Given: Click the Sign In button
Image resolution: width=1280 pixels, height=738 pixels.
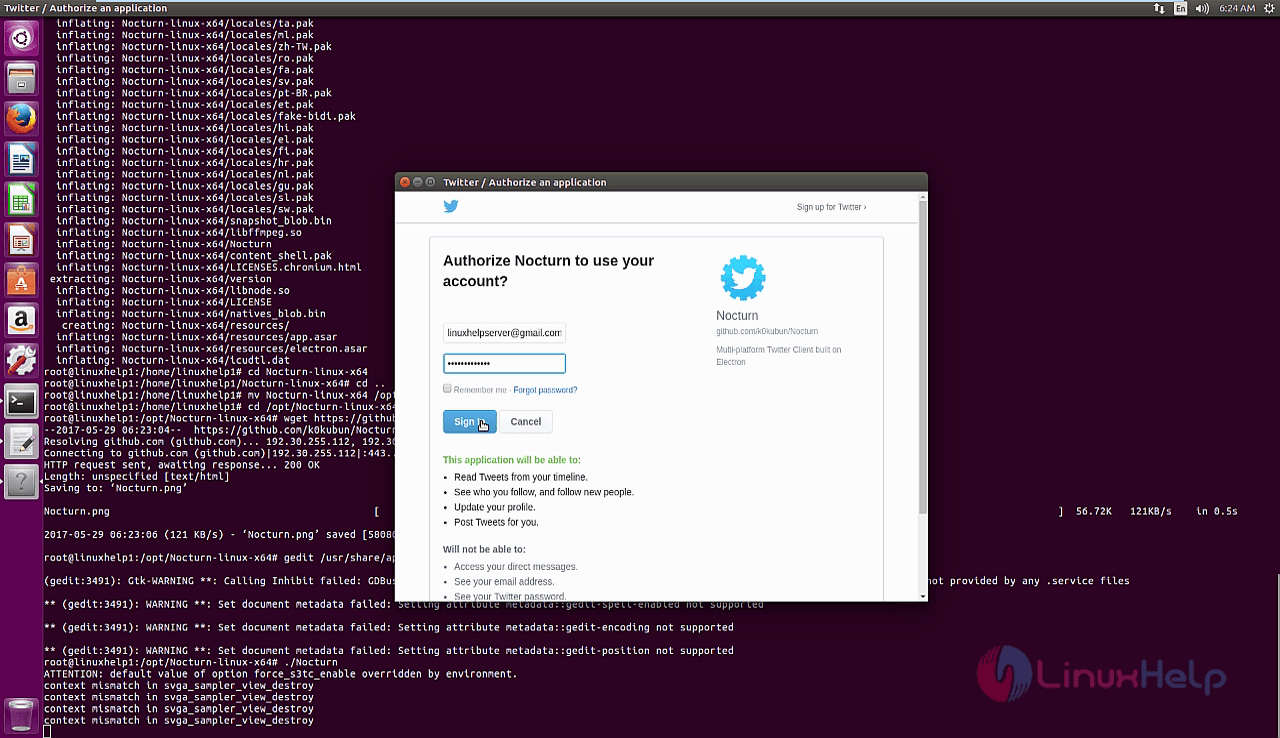Looking at the screenshot, I should coord(469,422).
